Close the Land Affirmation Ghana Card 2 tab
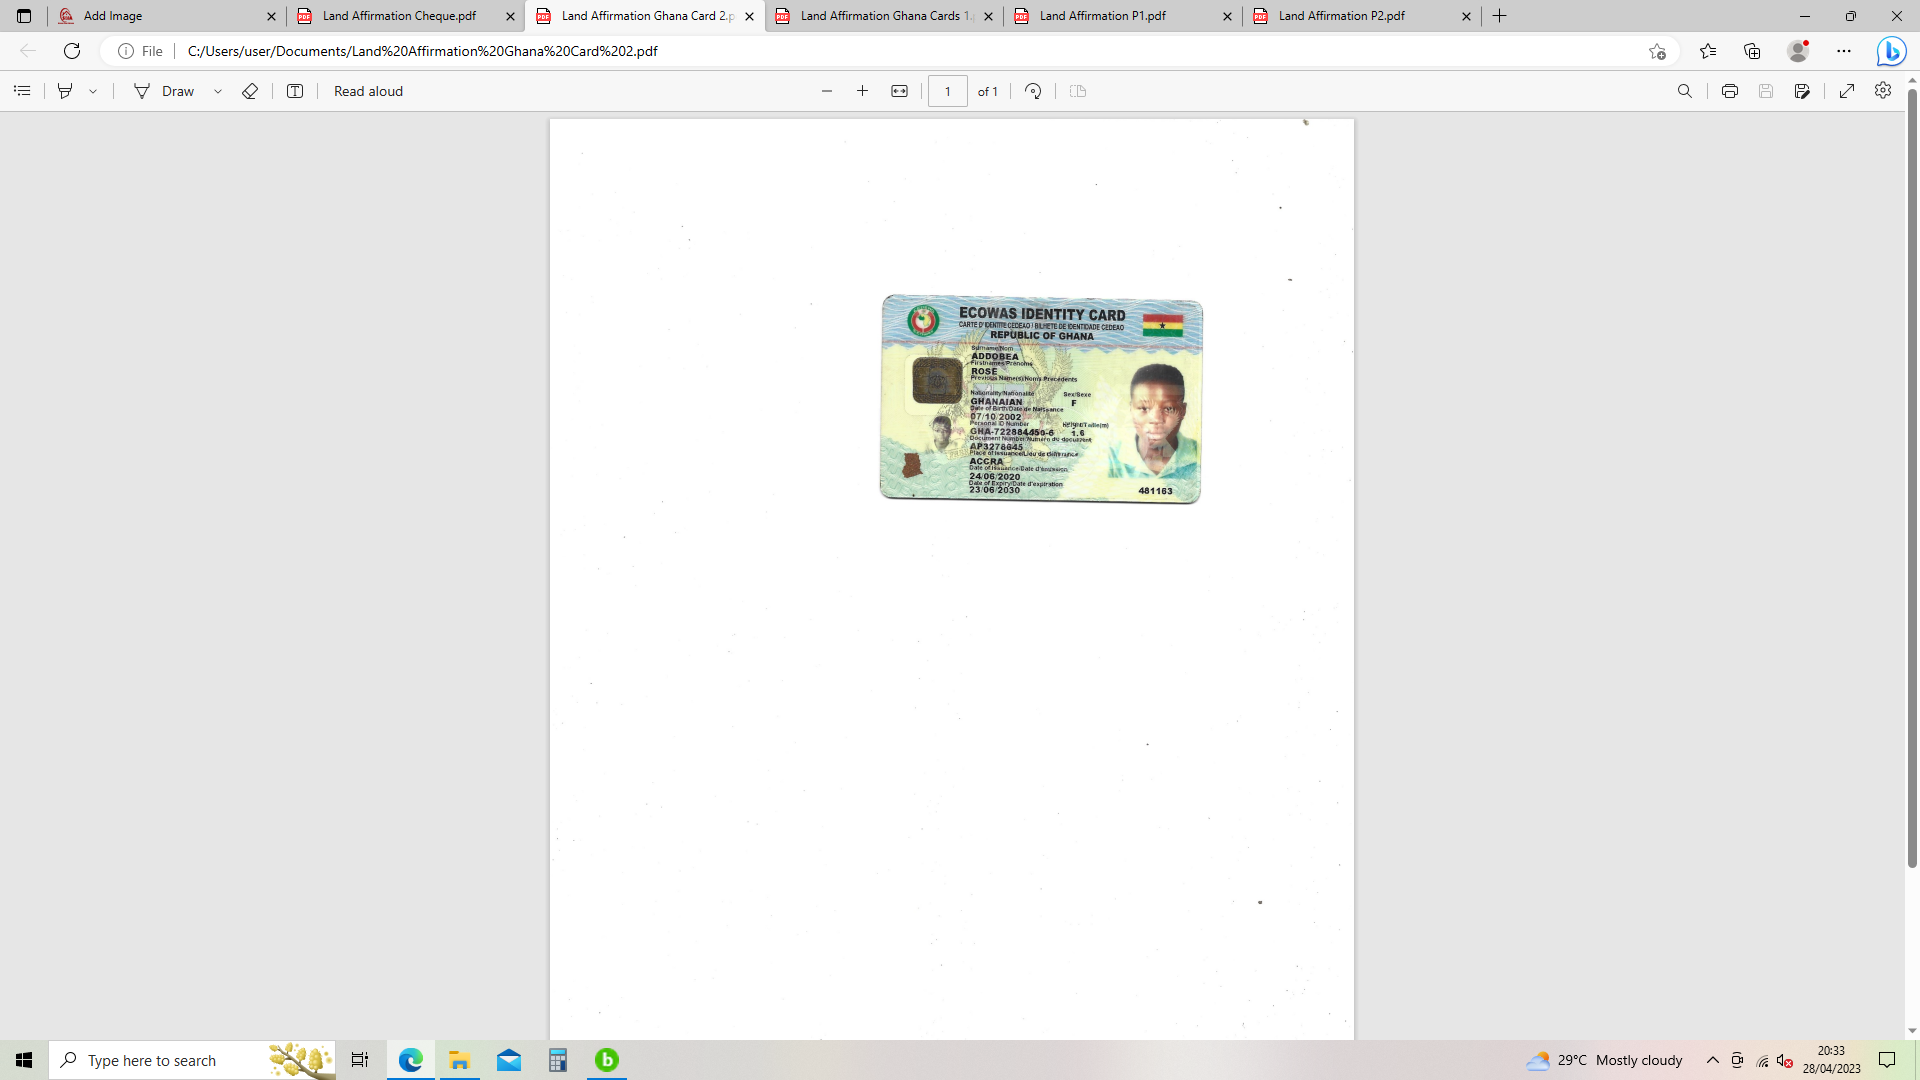 [x=749, y=16]
